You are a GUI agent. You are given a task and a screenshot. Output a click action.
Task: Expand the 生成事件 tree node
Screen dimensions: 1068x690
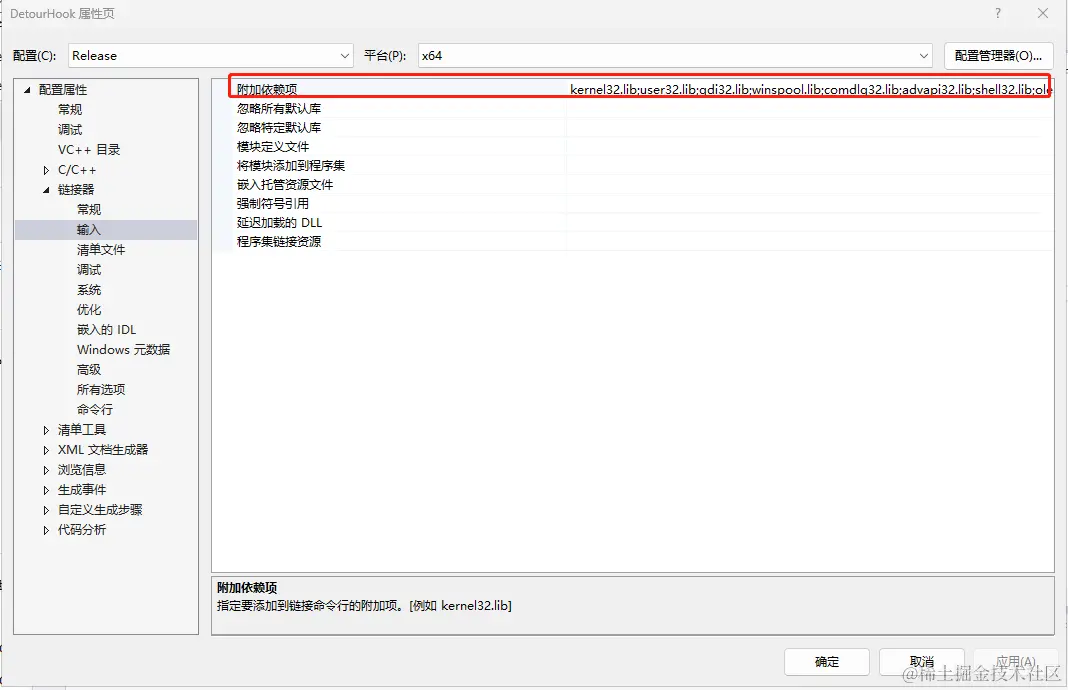tap(46, 490)
